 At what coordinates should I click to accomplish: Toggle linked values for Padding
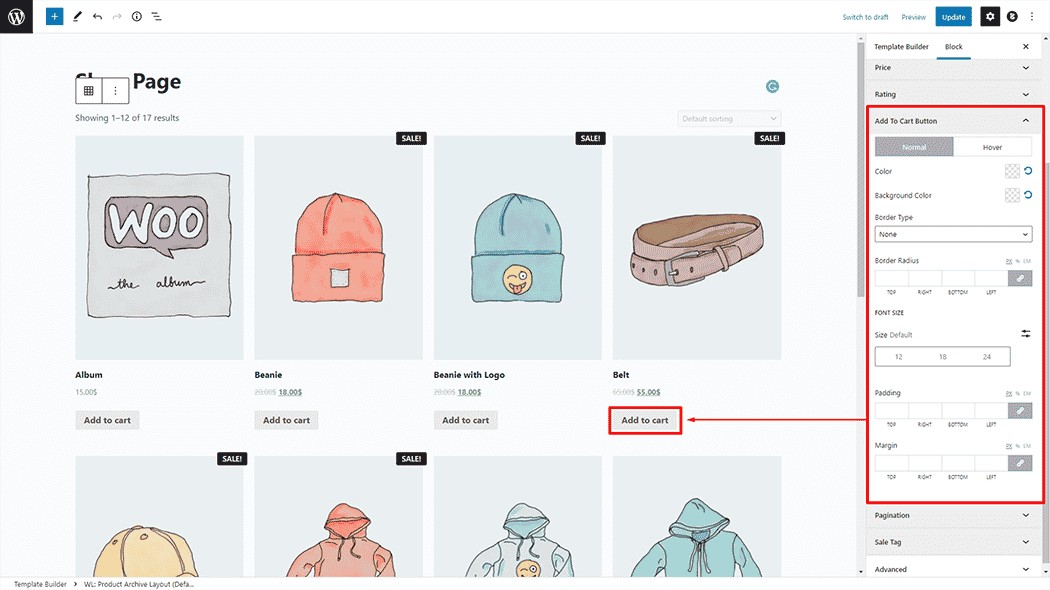click(x=1019, y=410)
